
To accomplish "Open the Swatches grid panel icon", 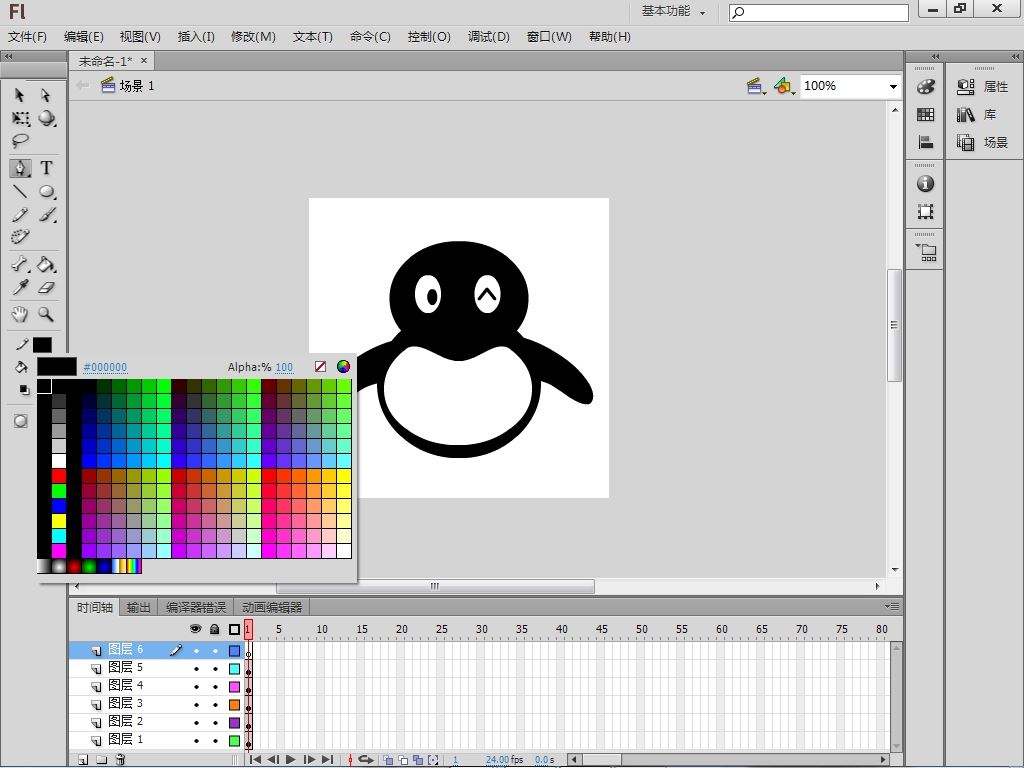I will coord(925,115).
